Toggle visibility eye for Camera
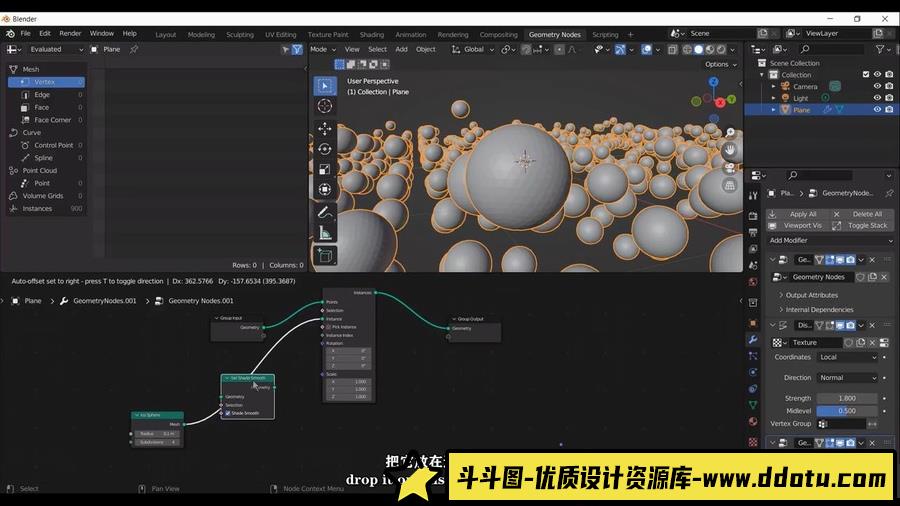Screen dimensions: 900x506 pyautogui.click(x=877, y=86)
